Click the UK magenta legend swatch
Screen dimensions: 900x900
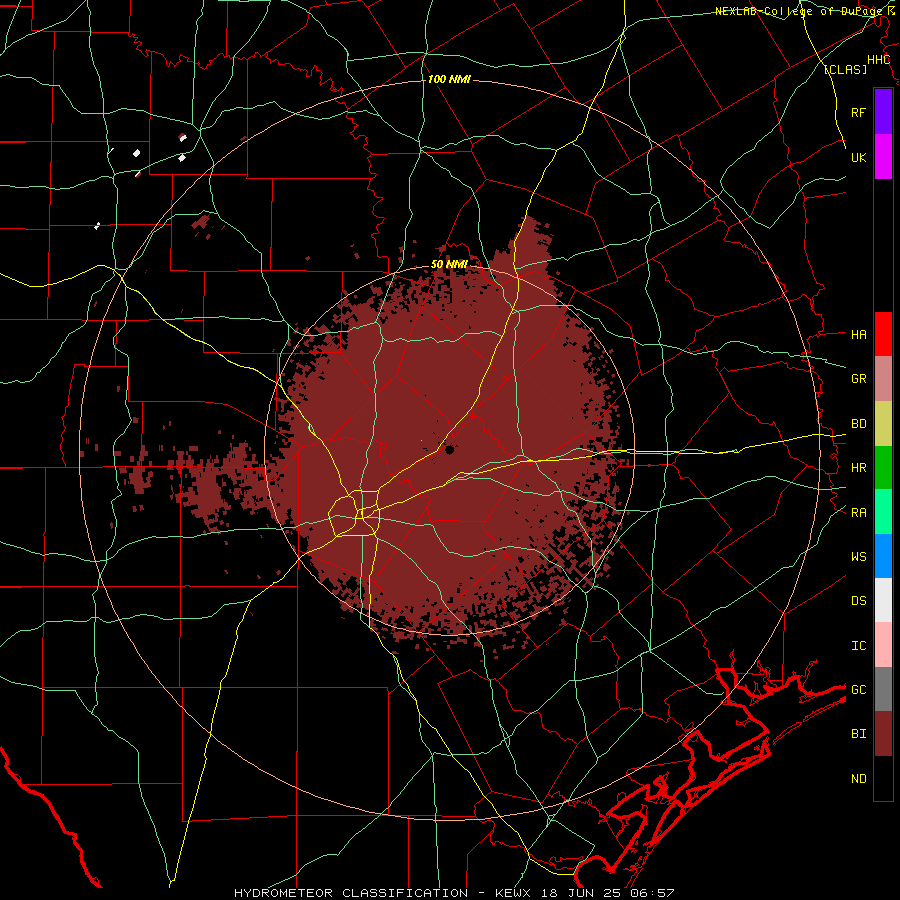(883, 157)
